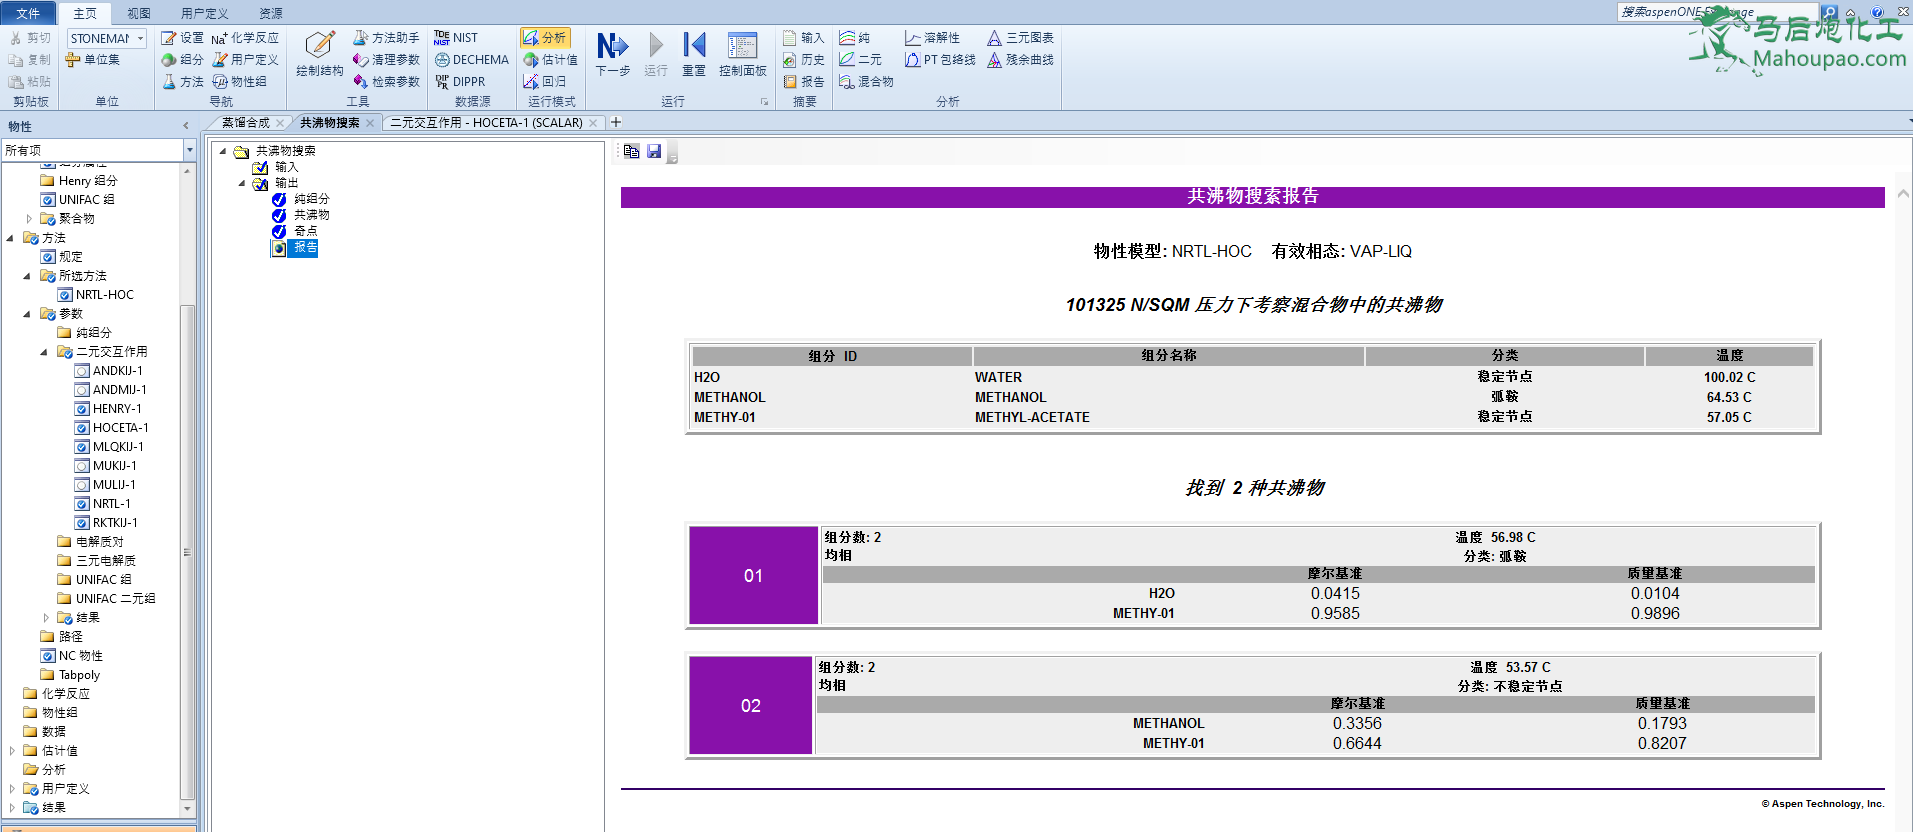Expand the 估计值 tree node

point(11,751)
